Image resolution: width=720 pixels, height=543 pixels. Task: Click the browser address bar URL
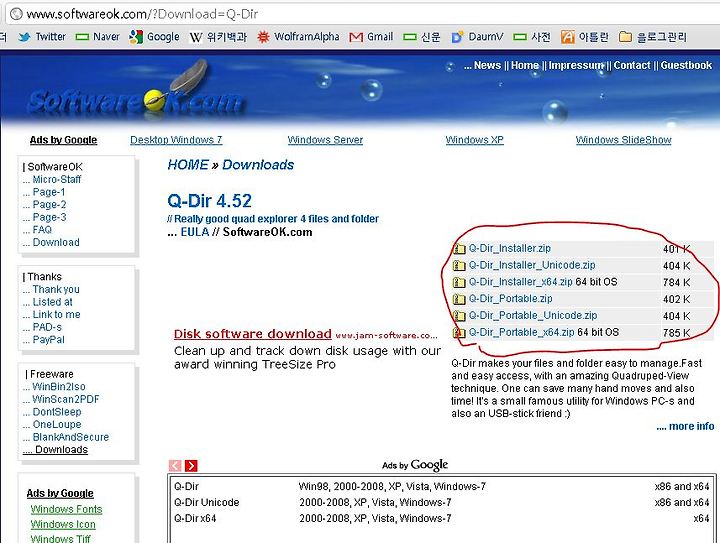point(142,14)
